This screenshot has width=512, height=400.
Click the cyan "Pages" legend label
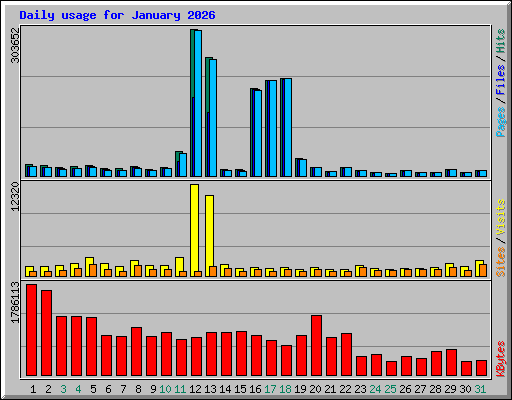pyautogui.click(x=501, y=122)
